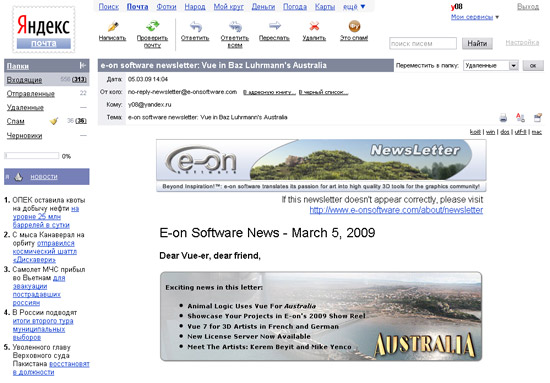Viewport: 550px width, 383px height.
Task: Open the Фотки tab in the top navigation
Action: [166, 7]
